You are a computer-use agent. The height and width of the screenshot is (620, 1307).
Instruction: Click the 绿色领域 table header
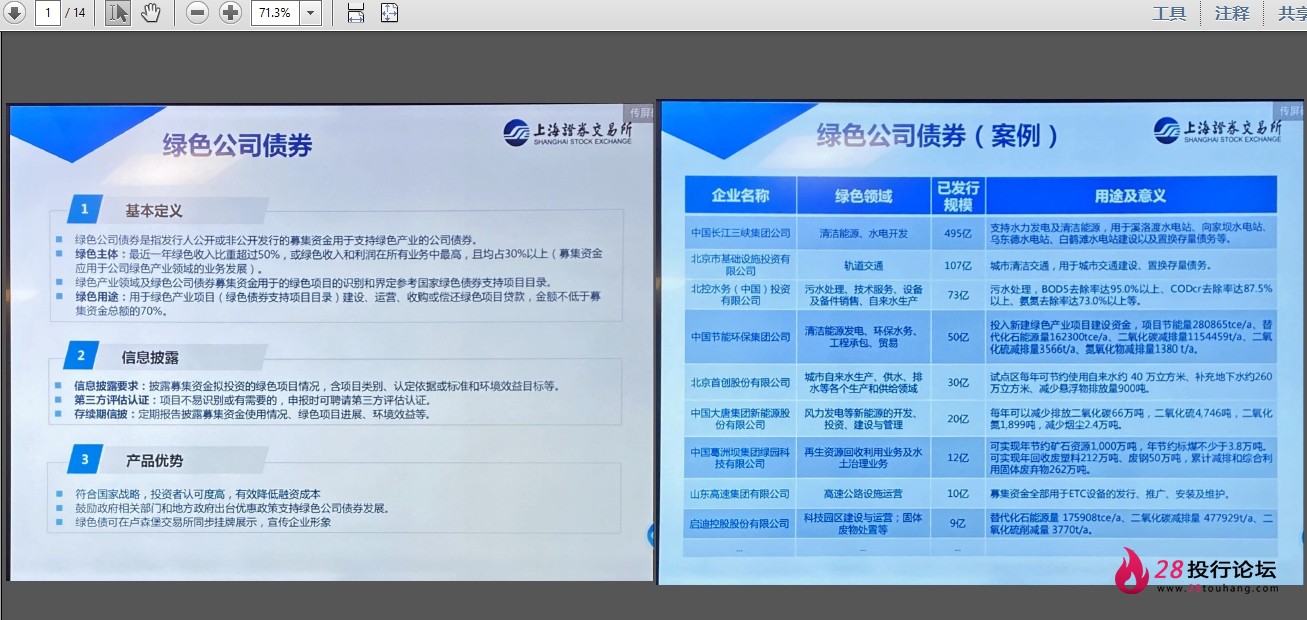click(x=863, y=195)
